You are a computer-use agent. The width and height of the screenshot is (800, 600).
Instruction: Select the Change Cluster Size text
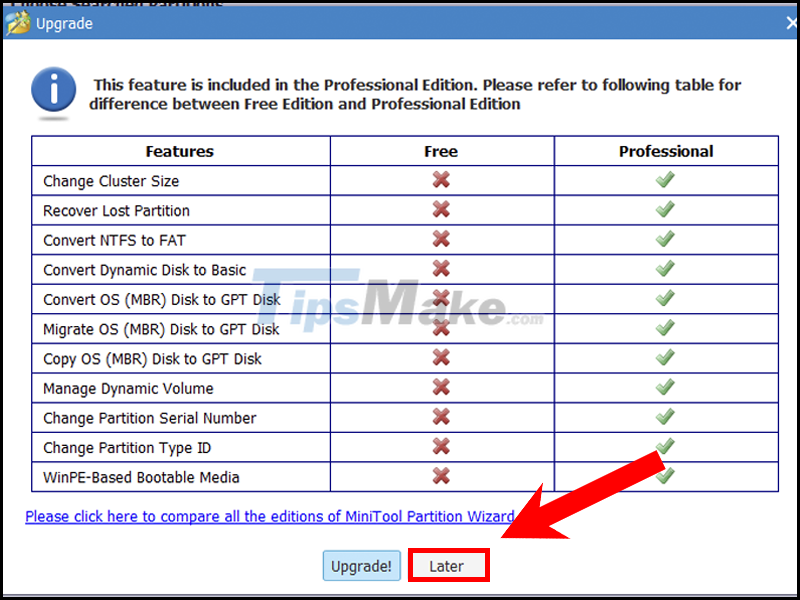(111, 181)
